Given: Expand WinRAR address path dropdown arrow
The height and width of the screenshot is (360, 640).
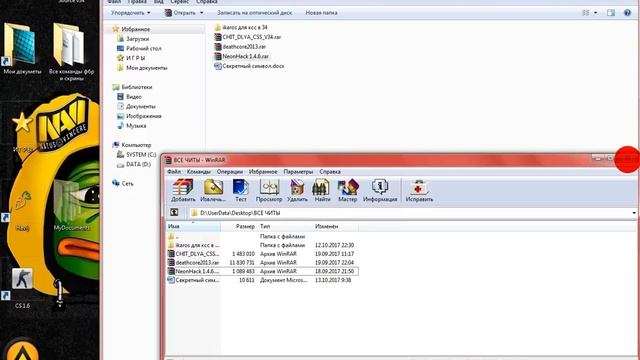Looking at the screenshot, I should [634, 213].
